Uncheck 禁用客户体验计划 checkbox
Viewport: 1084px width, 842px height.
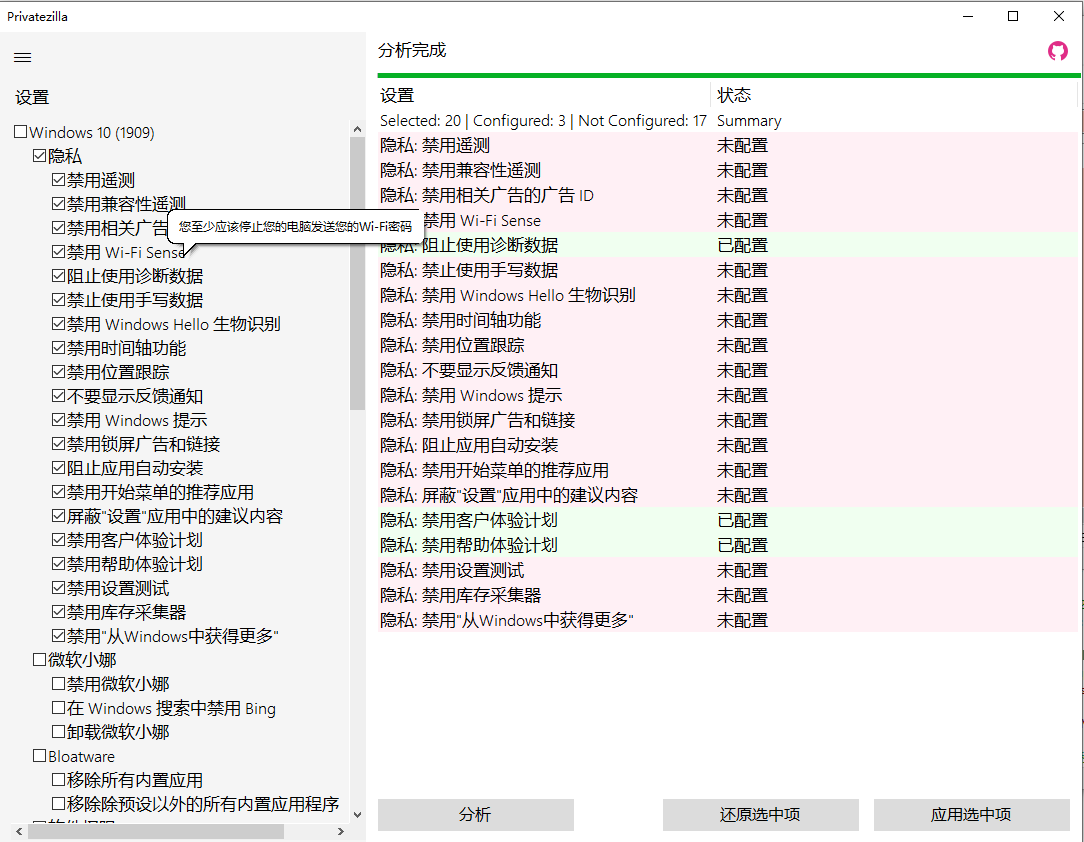tap(59, 540)
